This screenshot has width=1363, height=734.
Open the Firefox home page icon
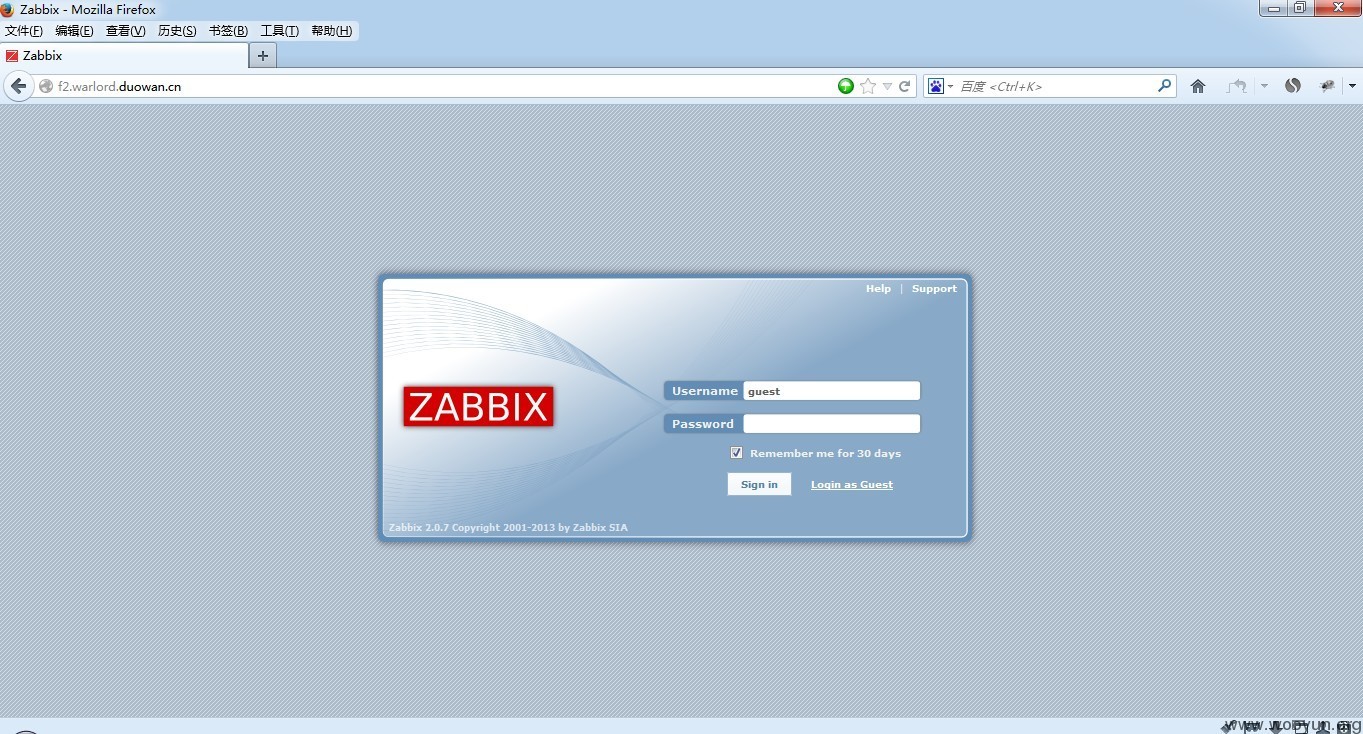1198,86
